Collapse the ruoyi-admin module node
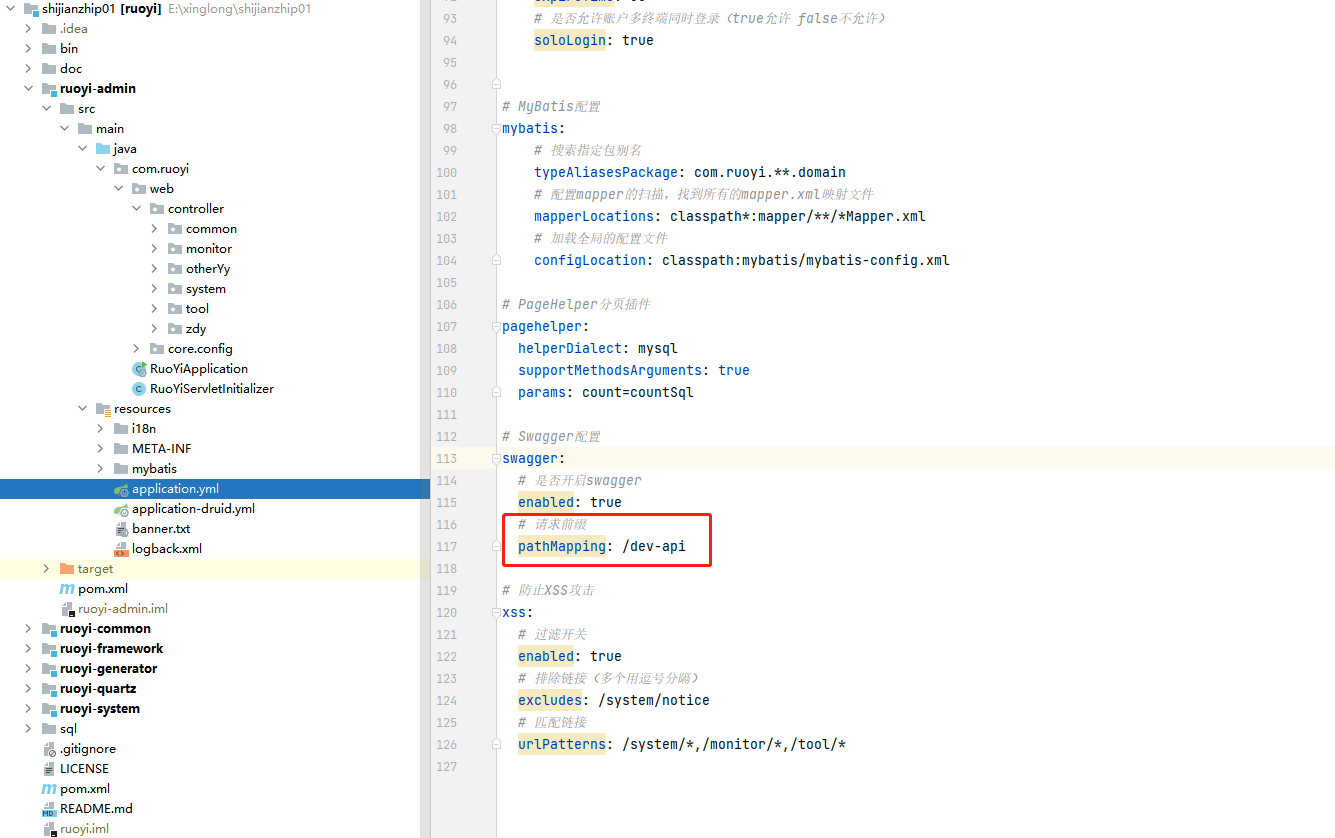The image size is (1335, 838). pos(29,89)
